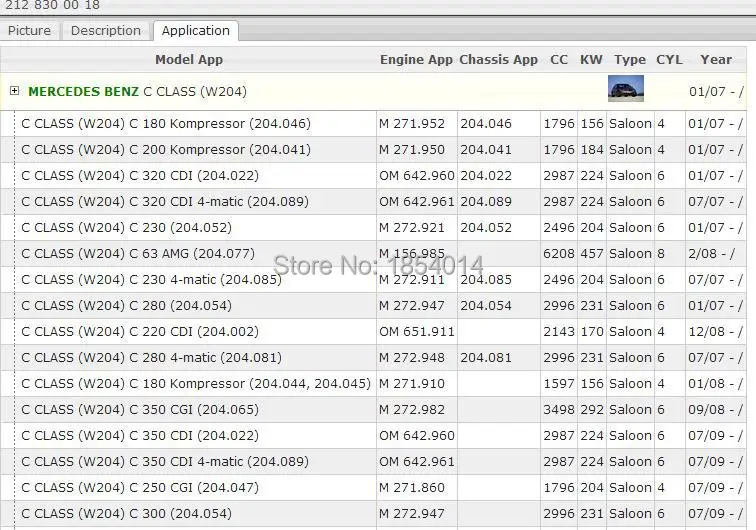This screenshot has width=756, height=530.
Task: Click KW value 184
Action: click(592, 150)
